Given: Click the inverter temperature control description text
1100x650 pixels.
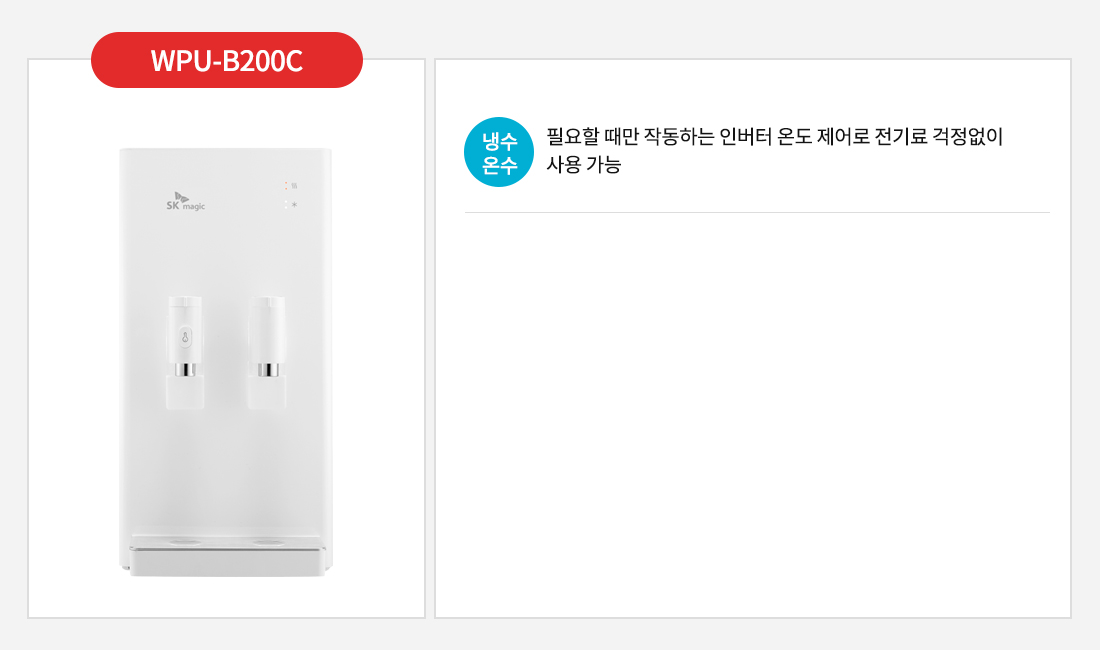Looking at the screenshot, I should (x=774, y=138).
